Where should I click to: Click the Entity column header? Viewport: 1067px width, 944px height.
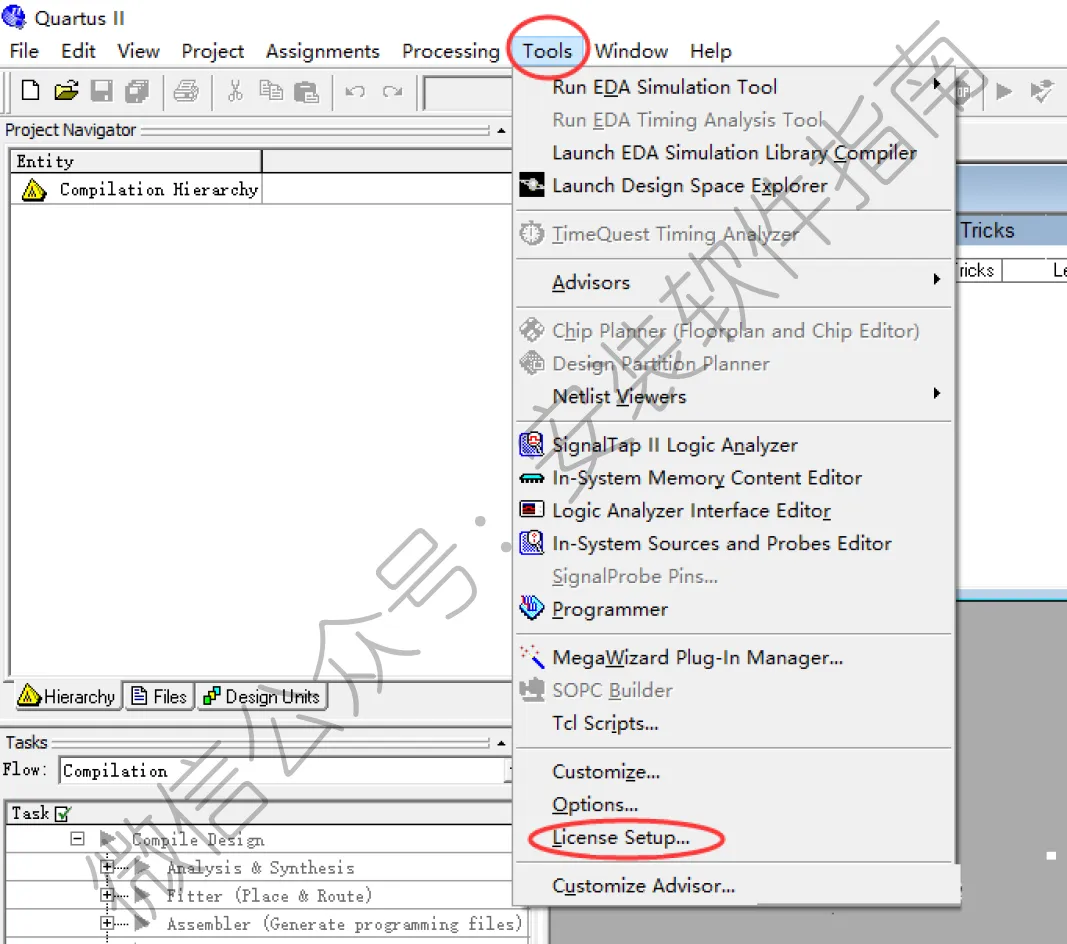point(136,161)
